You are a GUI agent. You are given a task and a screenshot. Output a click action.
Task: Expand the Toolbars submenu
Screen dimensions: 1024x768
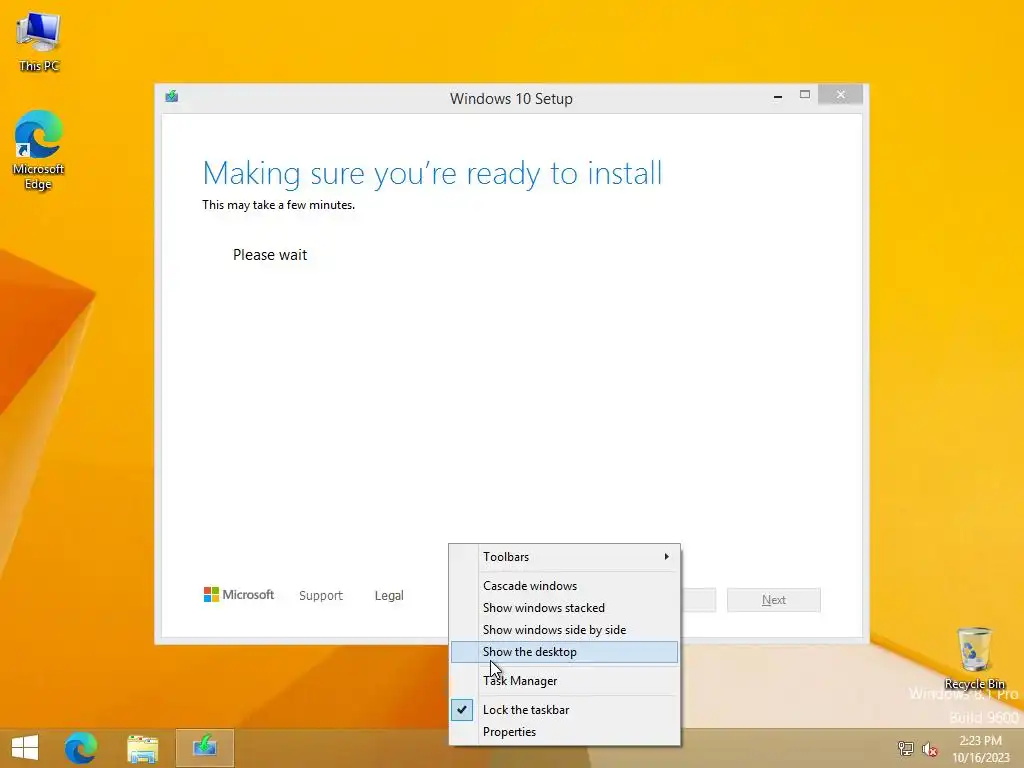[x=564, y=556]
